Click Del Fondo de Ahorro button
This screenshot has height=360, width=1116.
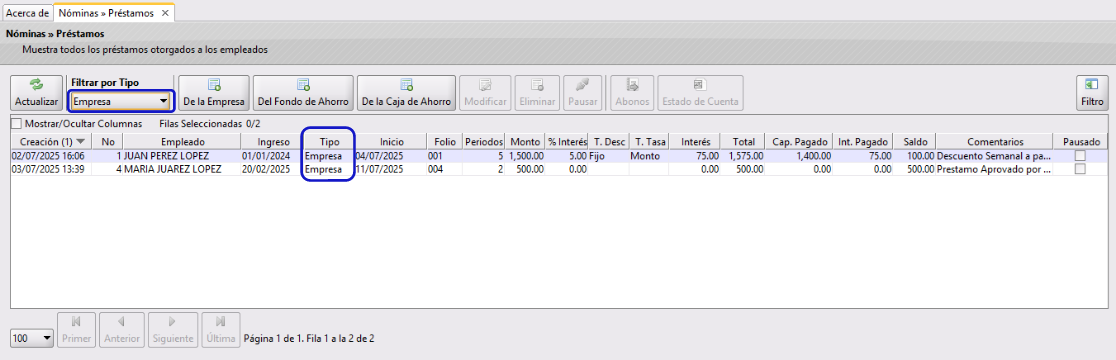tap(303, 93)
